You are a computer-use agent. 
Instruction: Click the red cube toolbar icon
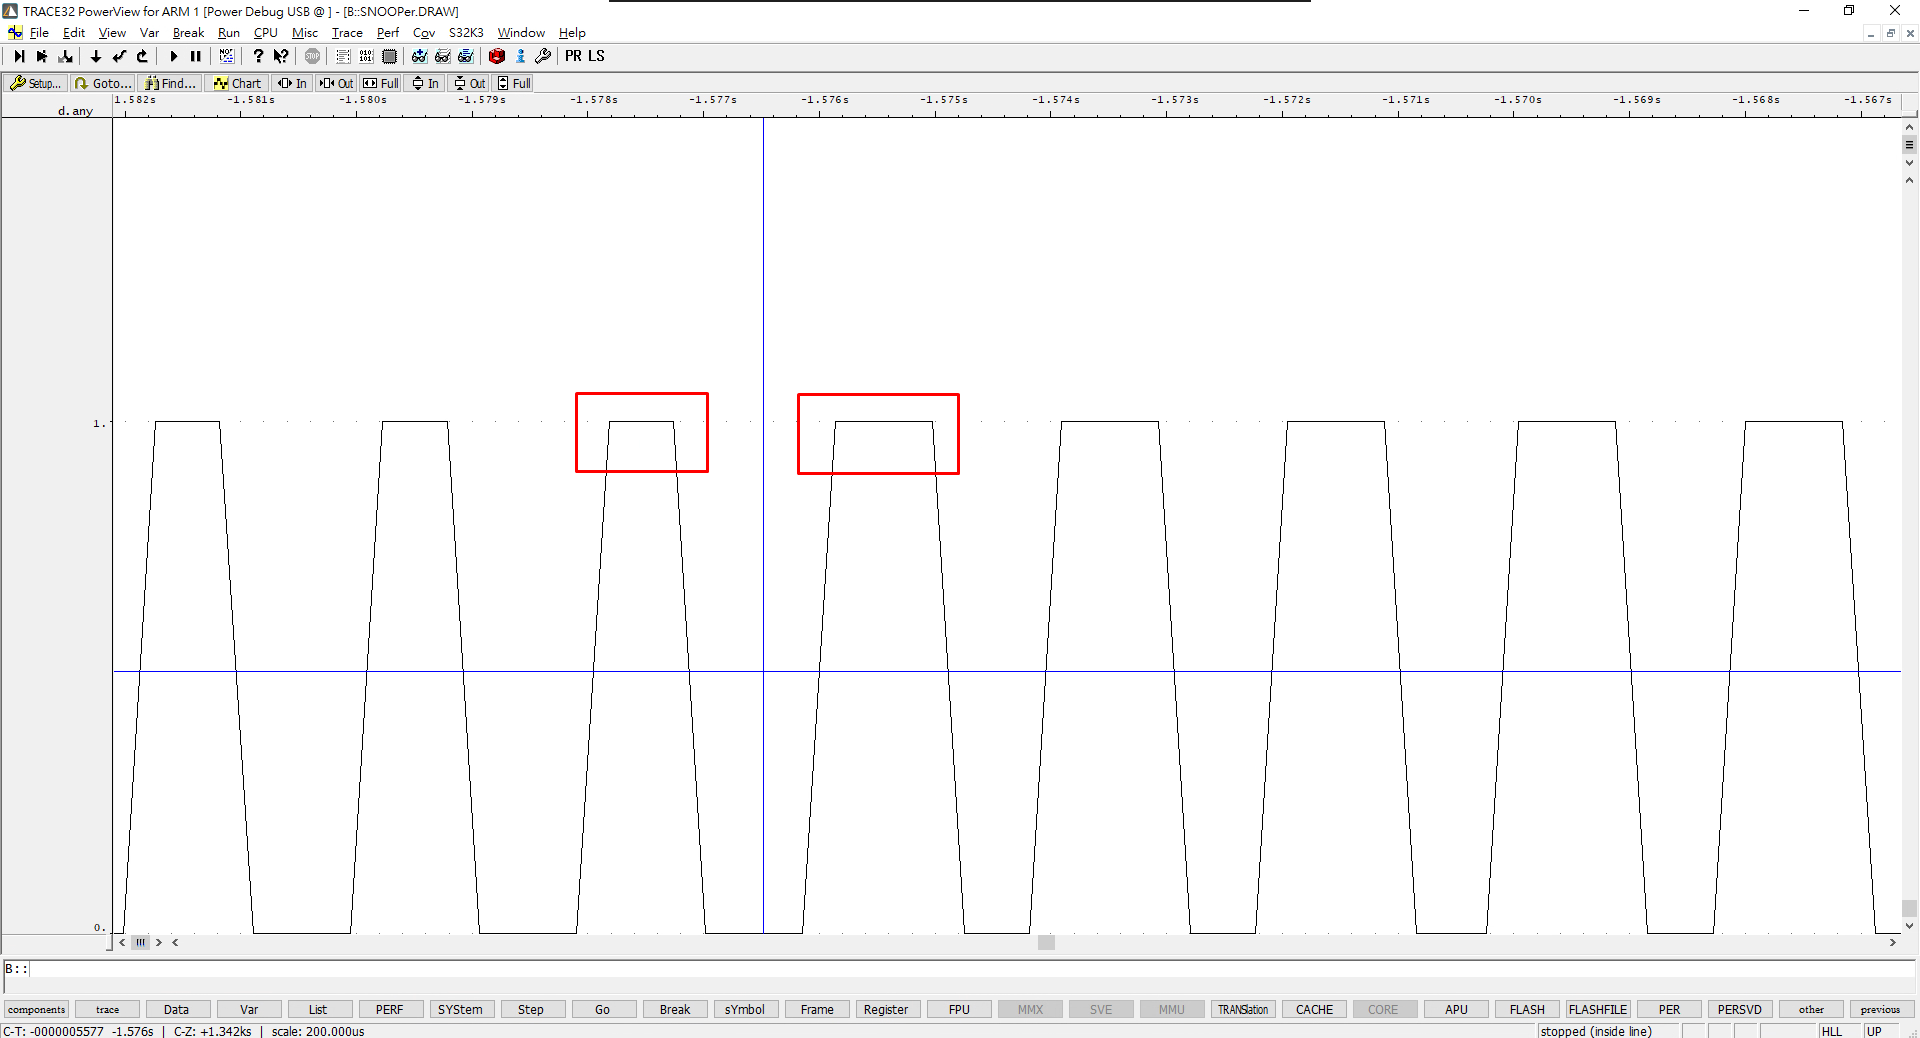click(497, 56)
